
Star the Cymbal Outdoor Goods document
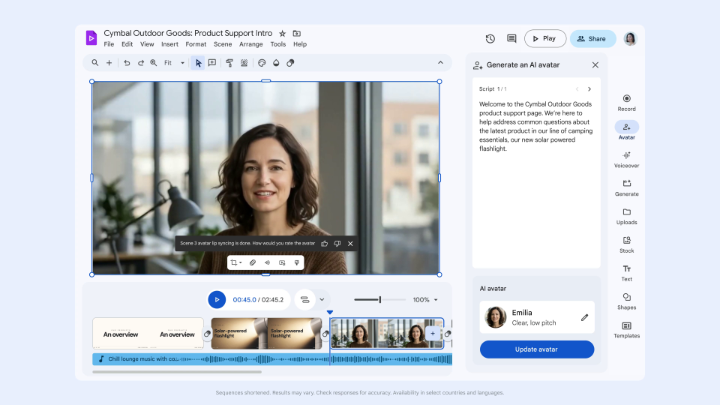click(x=282, y=34)
